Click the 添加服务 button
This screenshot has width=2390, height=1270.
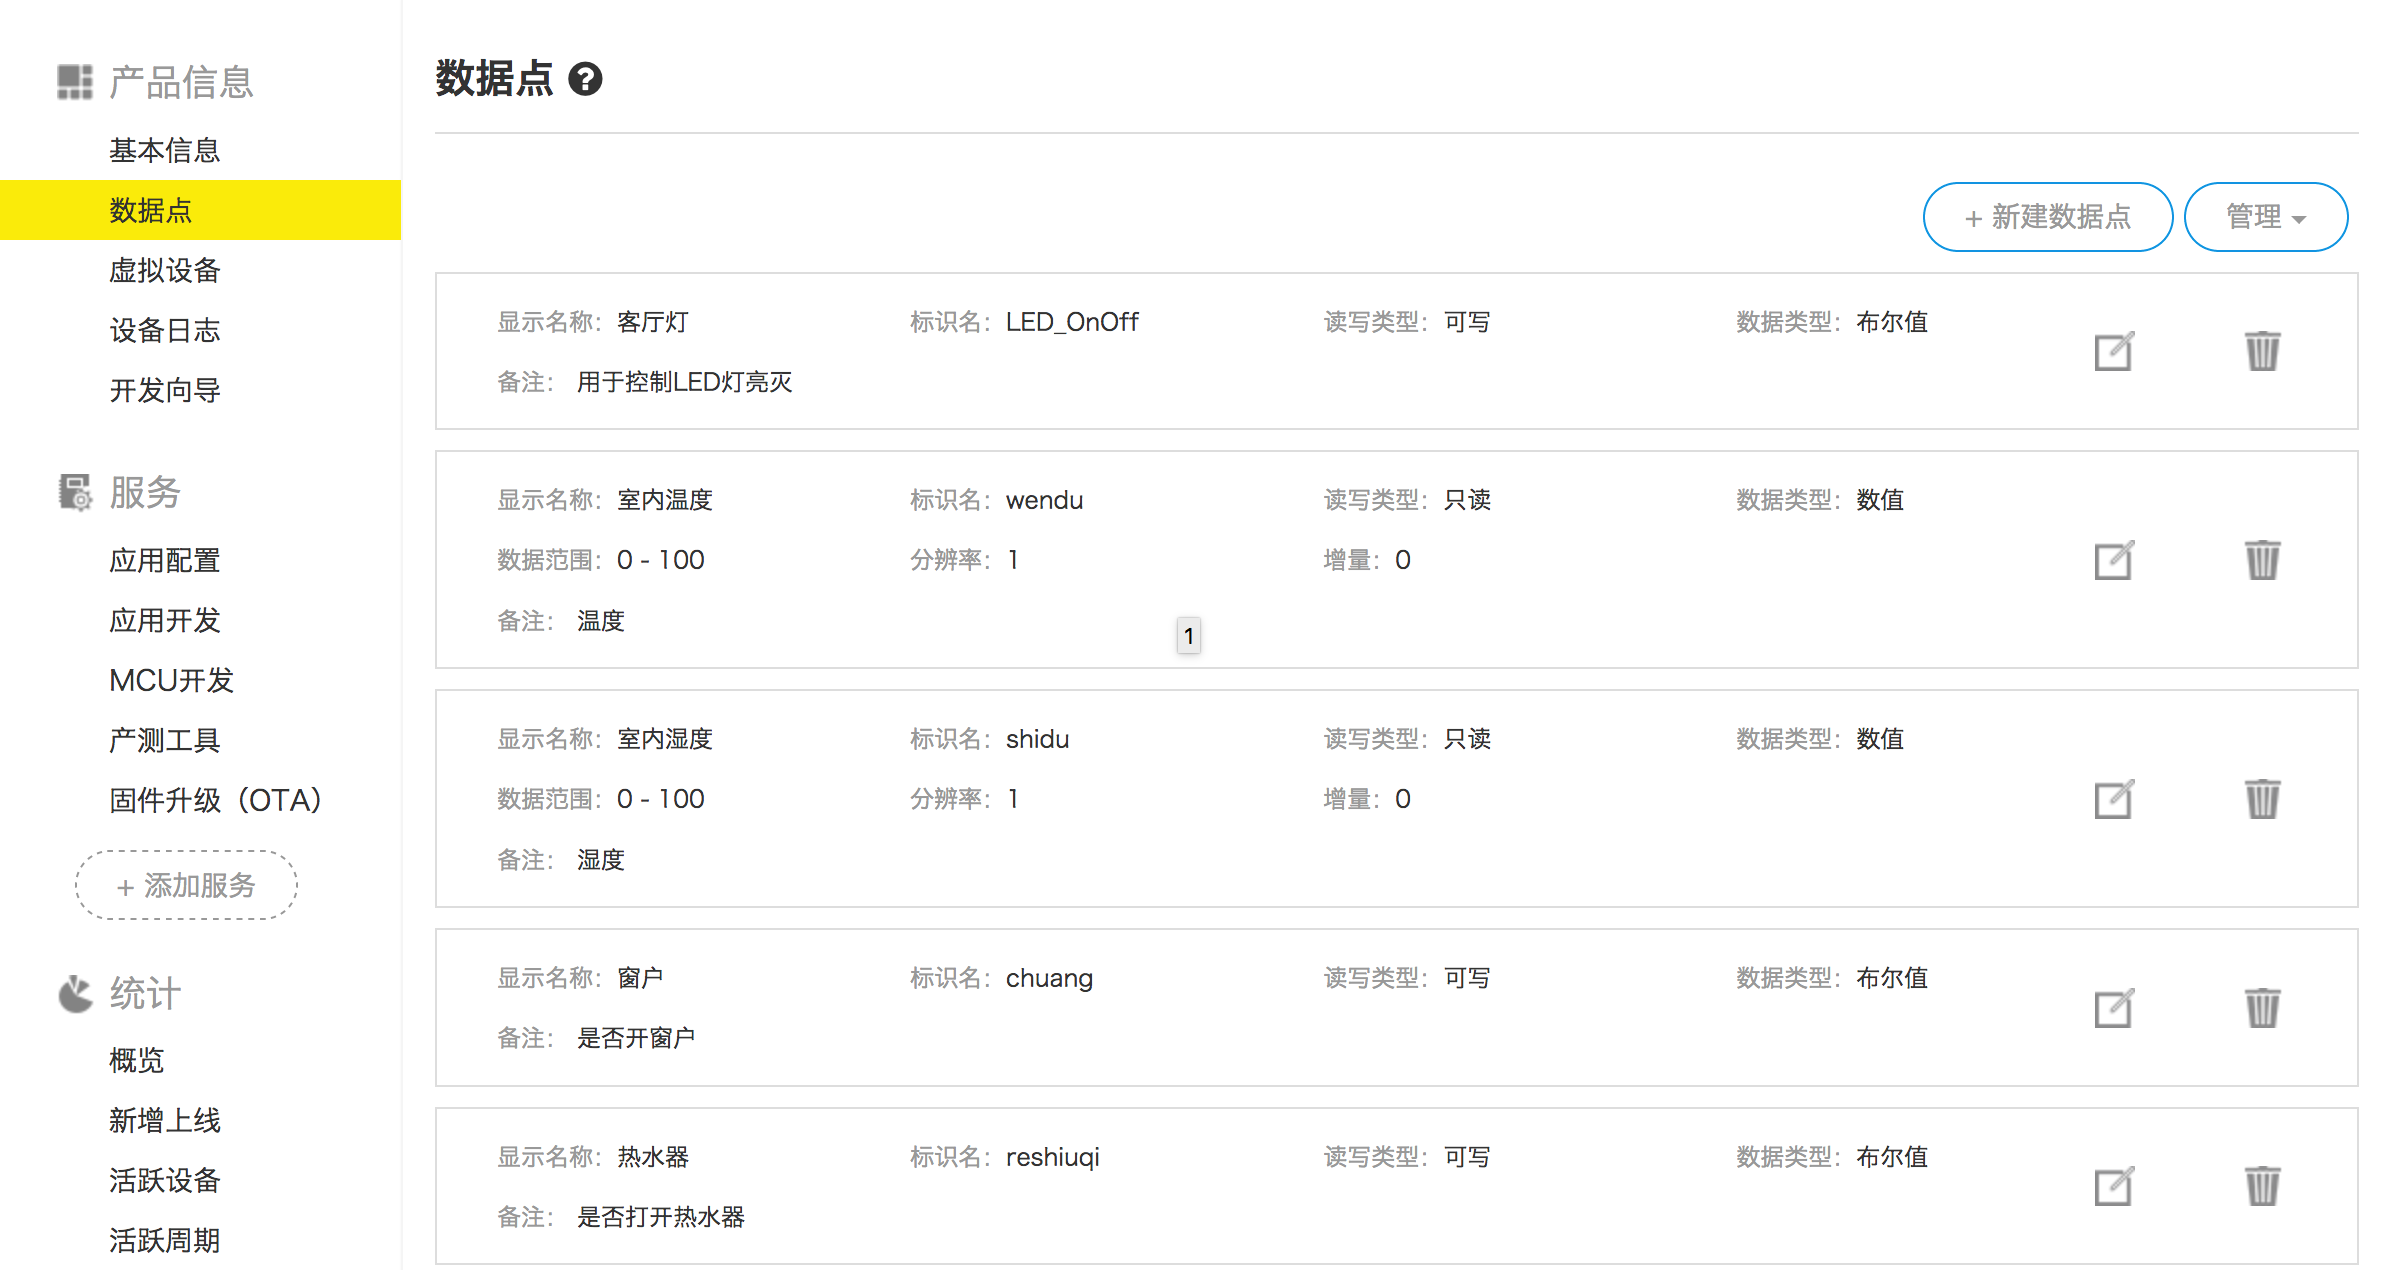[x=185, y=885]
